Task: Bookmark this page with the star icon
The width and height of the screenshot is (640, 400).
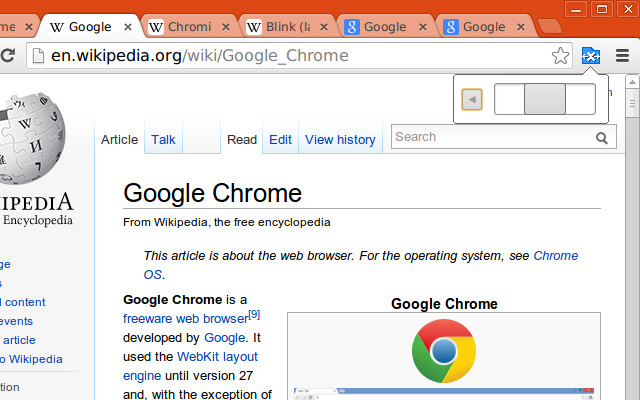Action: pos(560,56)
